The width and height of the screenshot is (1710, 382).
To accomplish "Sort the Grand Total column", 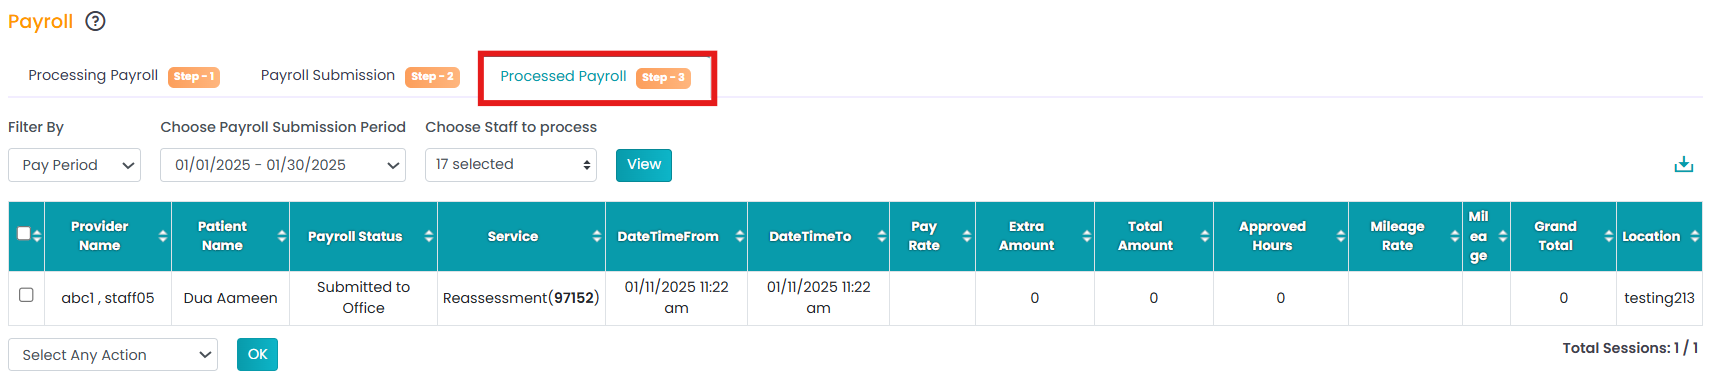I will (x=1608, y=236).
